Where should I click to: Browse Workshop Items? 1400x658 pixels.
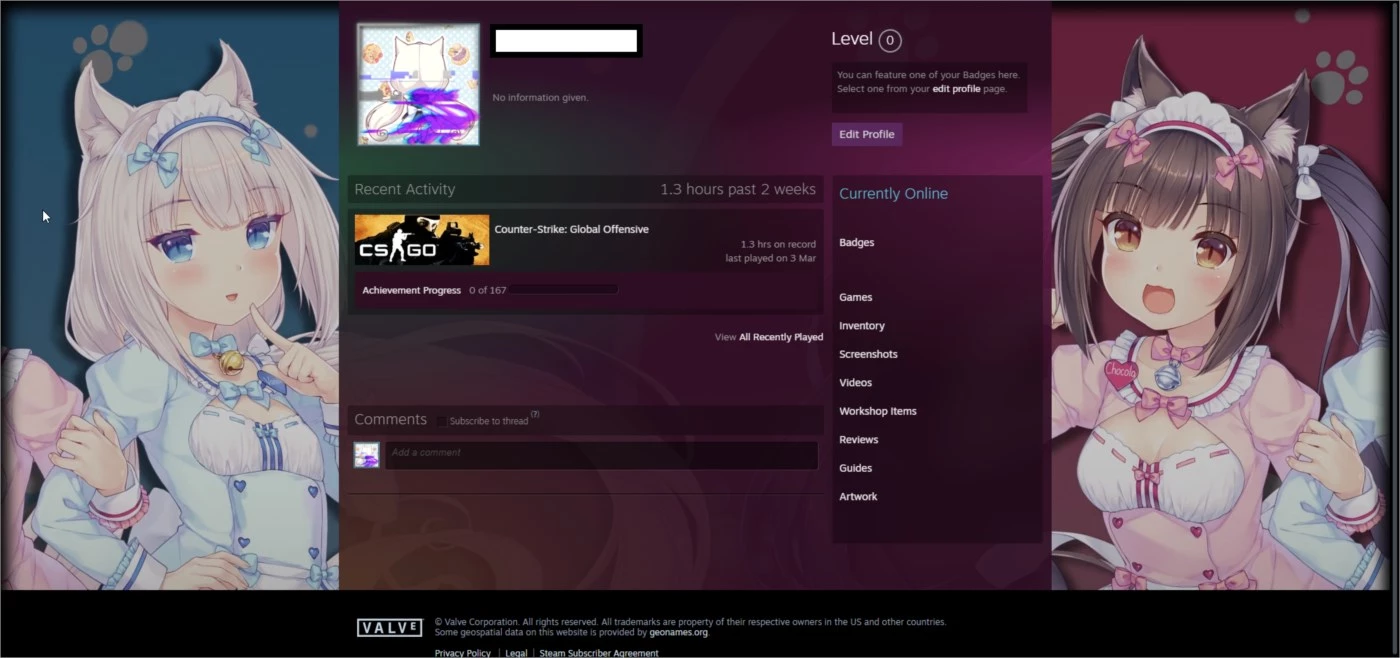pos(878,411)
